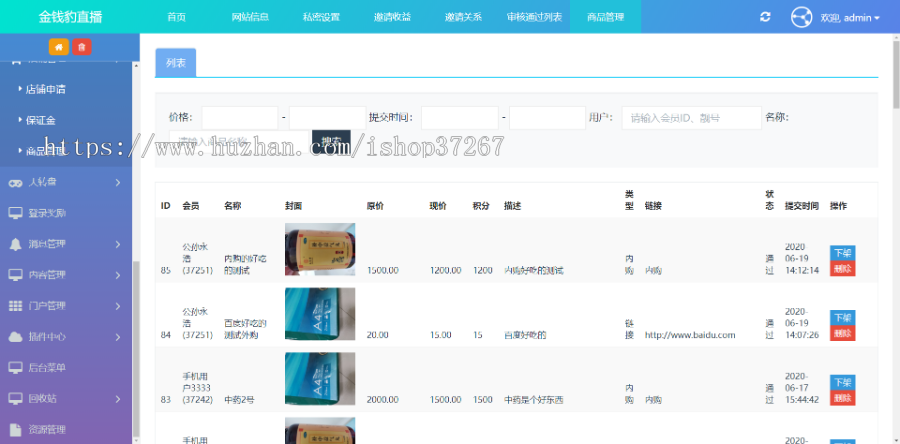
Task: Expand the 门户管理 sidebar chevron
Action: tap(118, 306)
